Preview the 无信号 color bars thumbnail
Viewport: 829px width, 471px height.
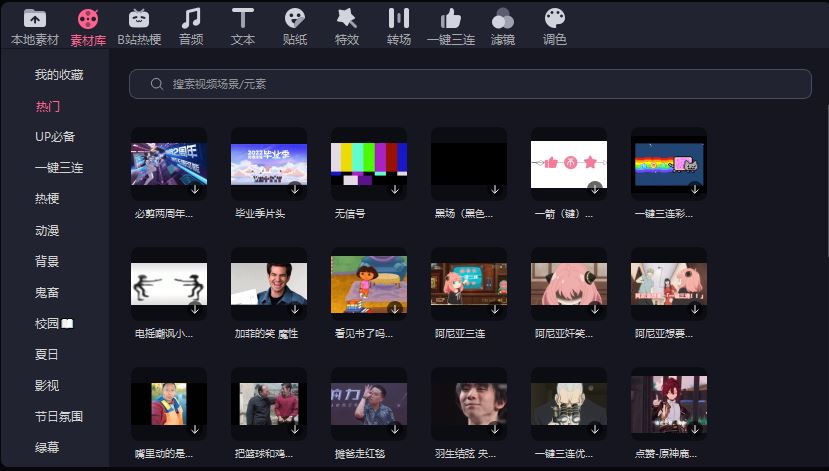coord(369,164)
